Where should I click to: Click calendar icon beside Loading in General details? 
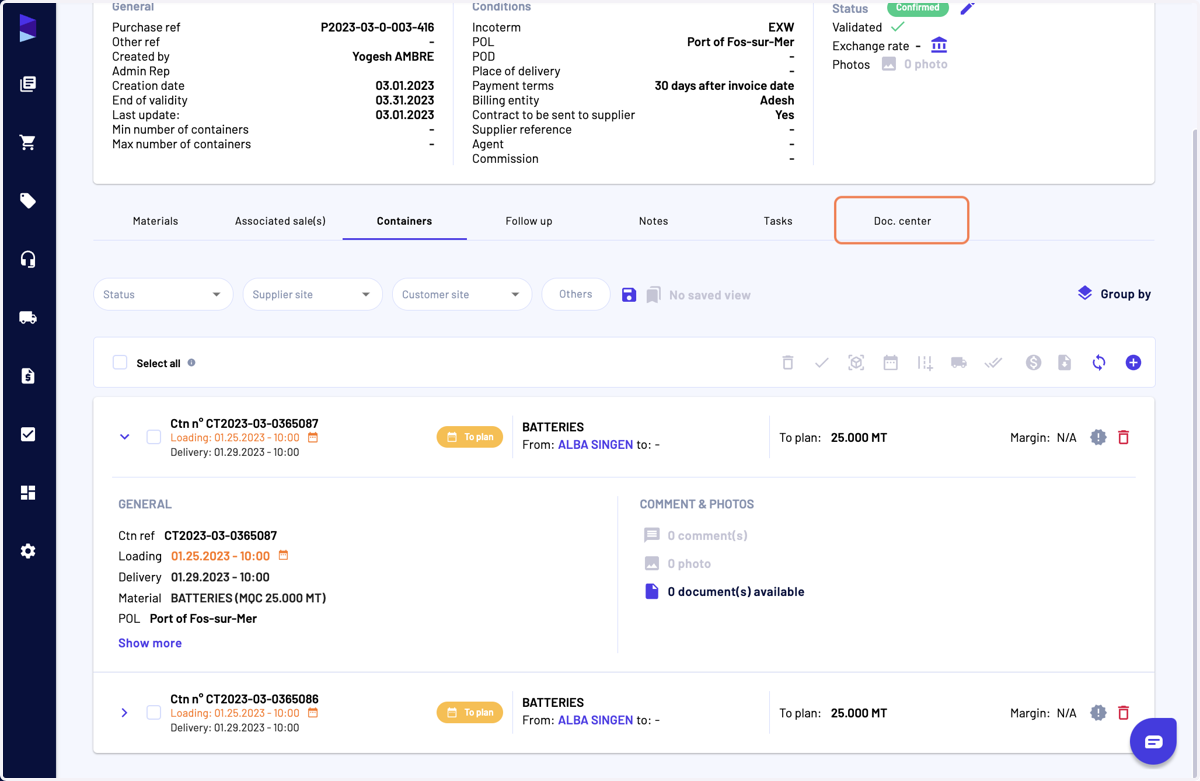click(x=283, y=555)
